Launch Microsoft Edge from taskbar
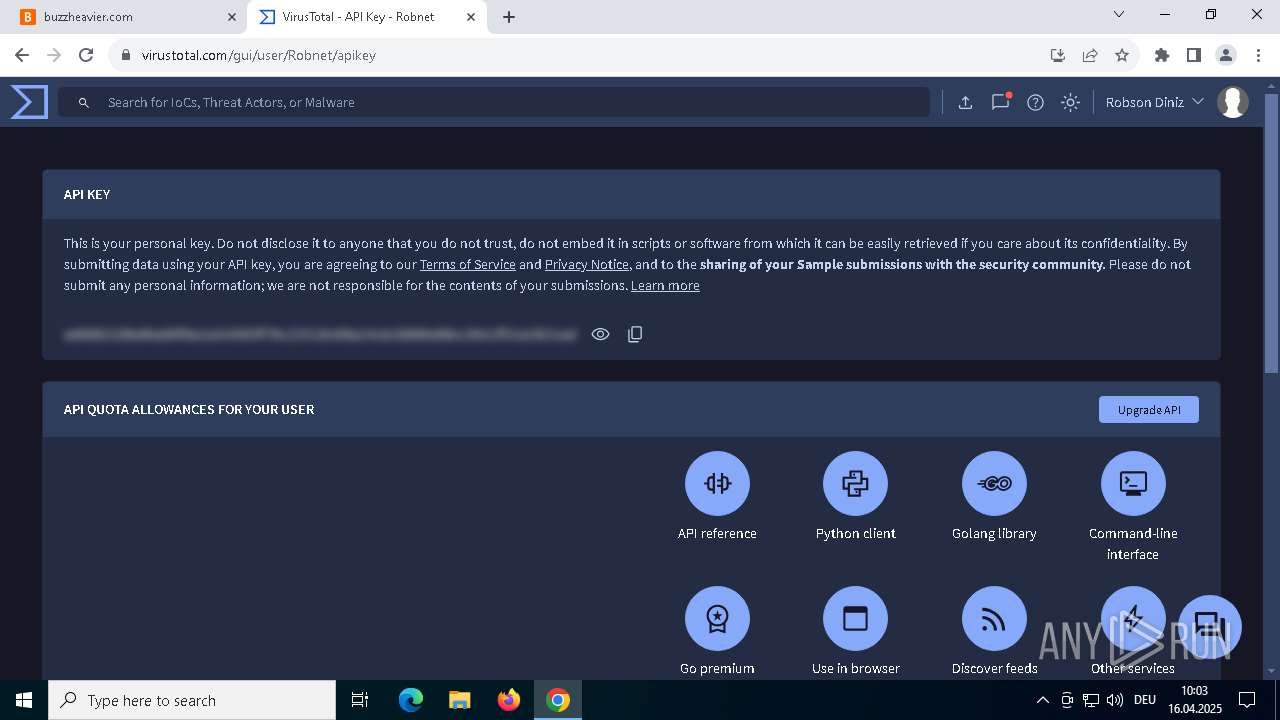The image size is (1280, 720). [411, 700]
